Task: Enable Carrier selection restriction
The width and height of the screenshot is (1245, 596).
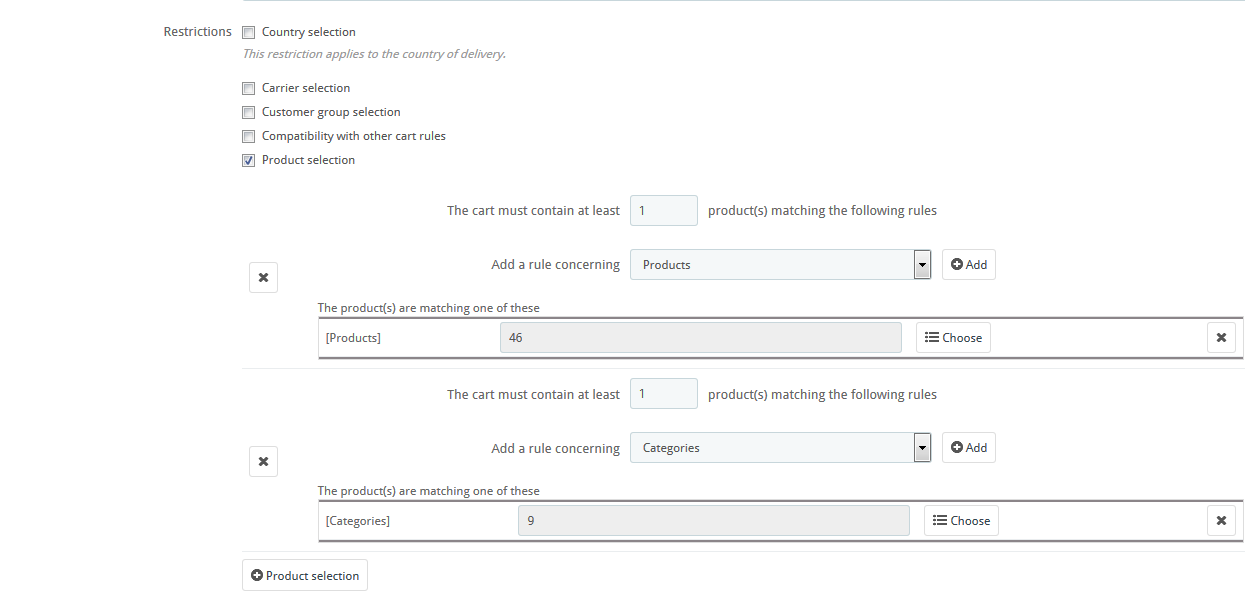Action: [249, 89]
